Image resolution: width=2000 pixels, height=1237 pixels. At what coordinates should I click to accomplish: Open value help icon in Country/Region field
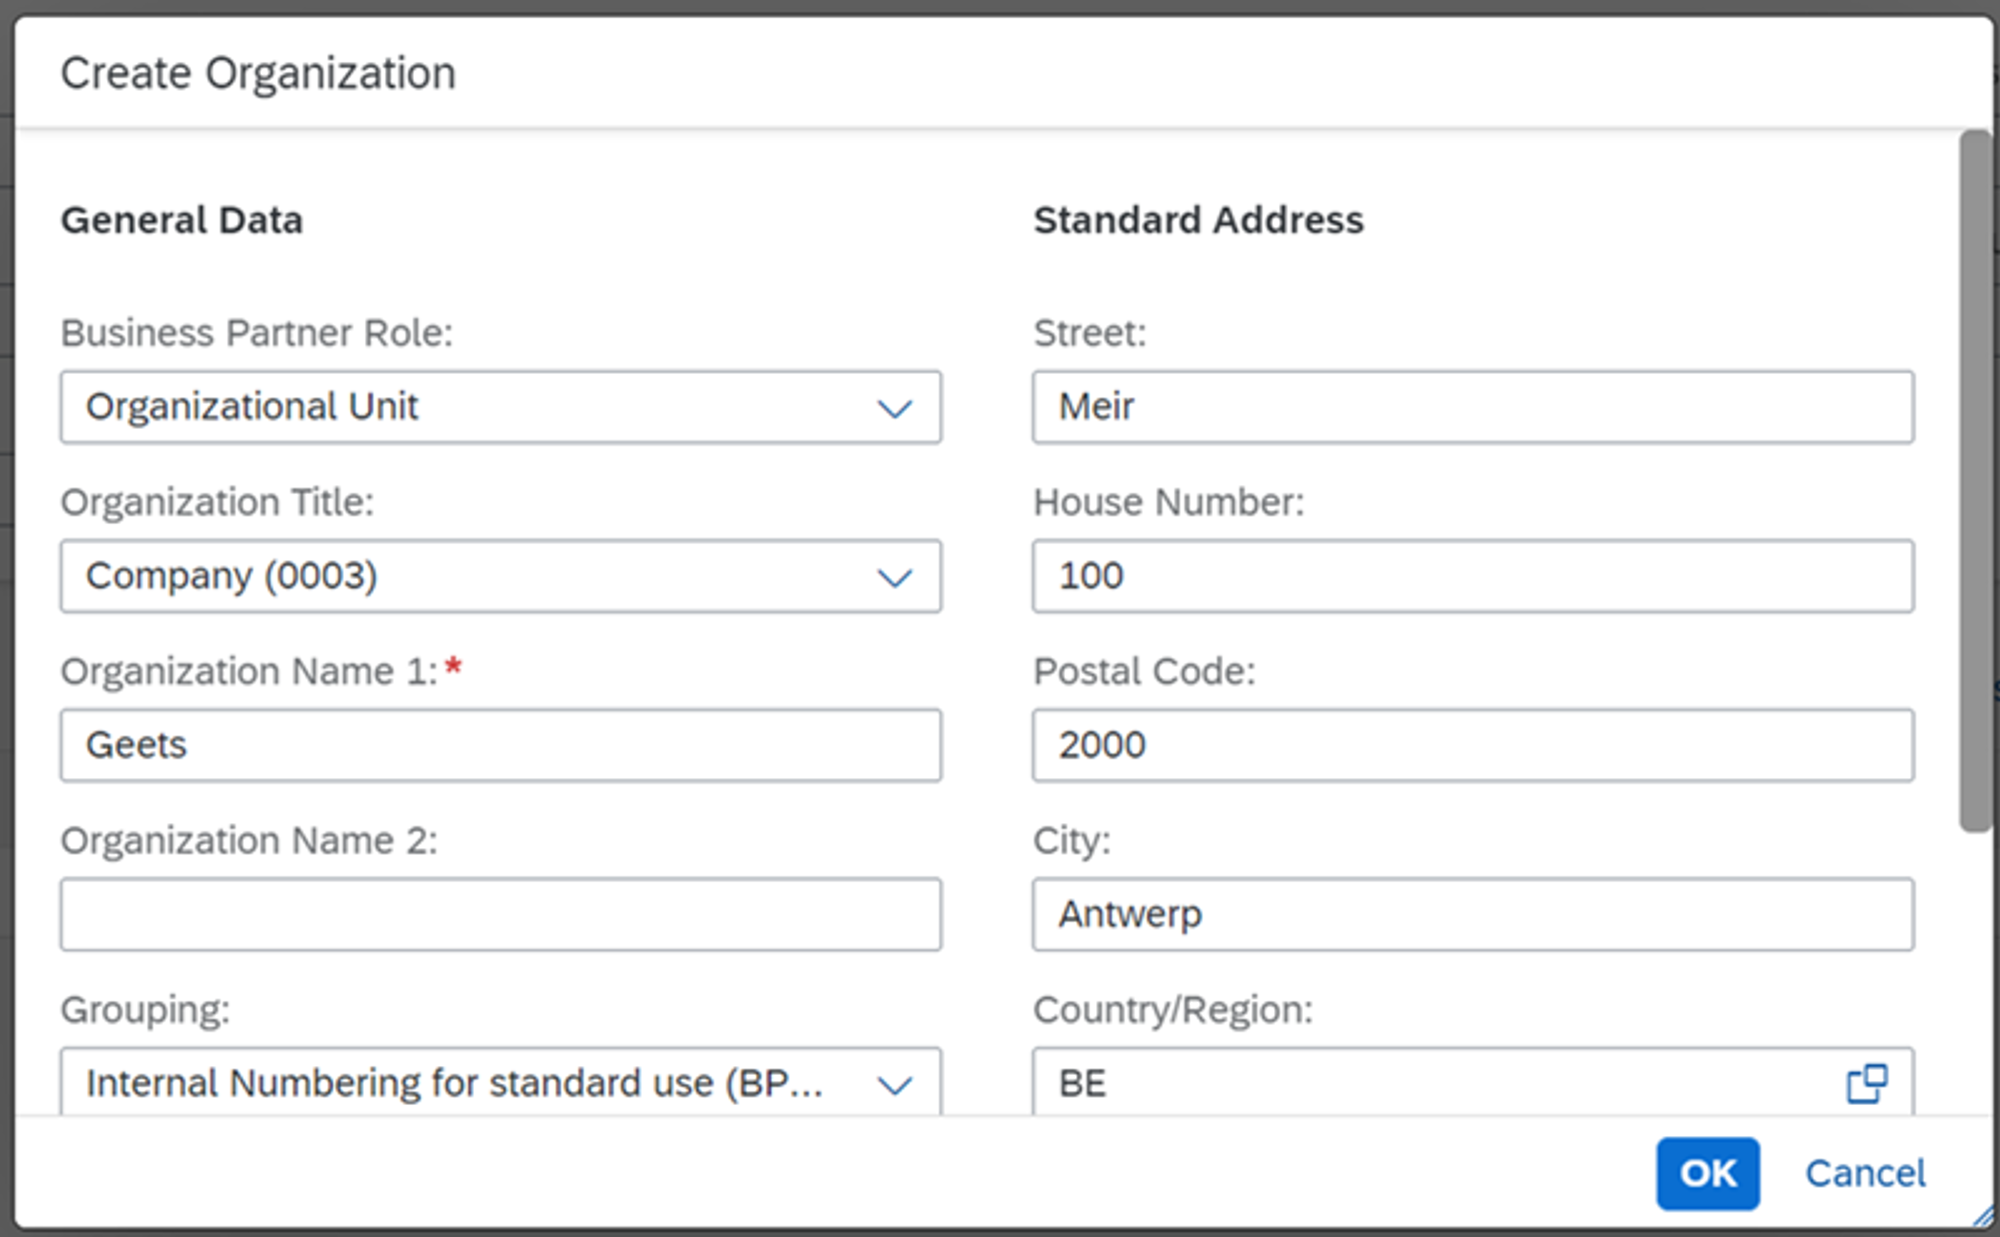1865,1083
